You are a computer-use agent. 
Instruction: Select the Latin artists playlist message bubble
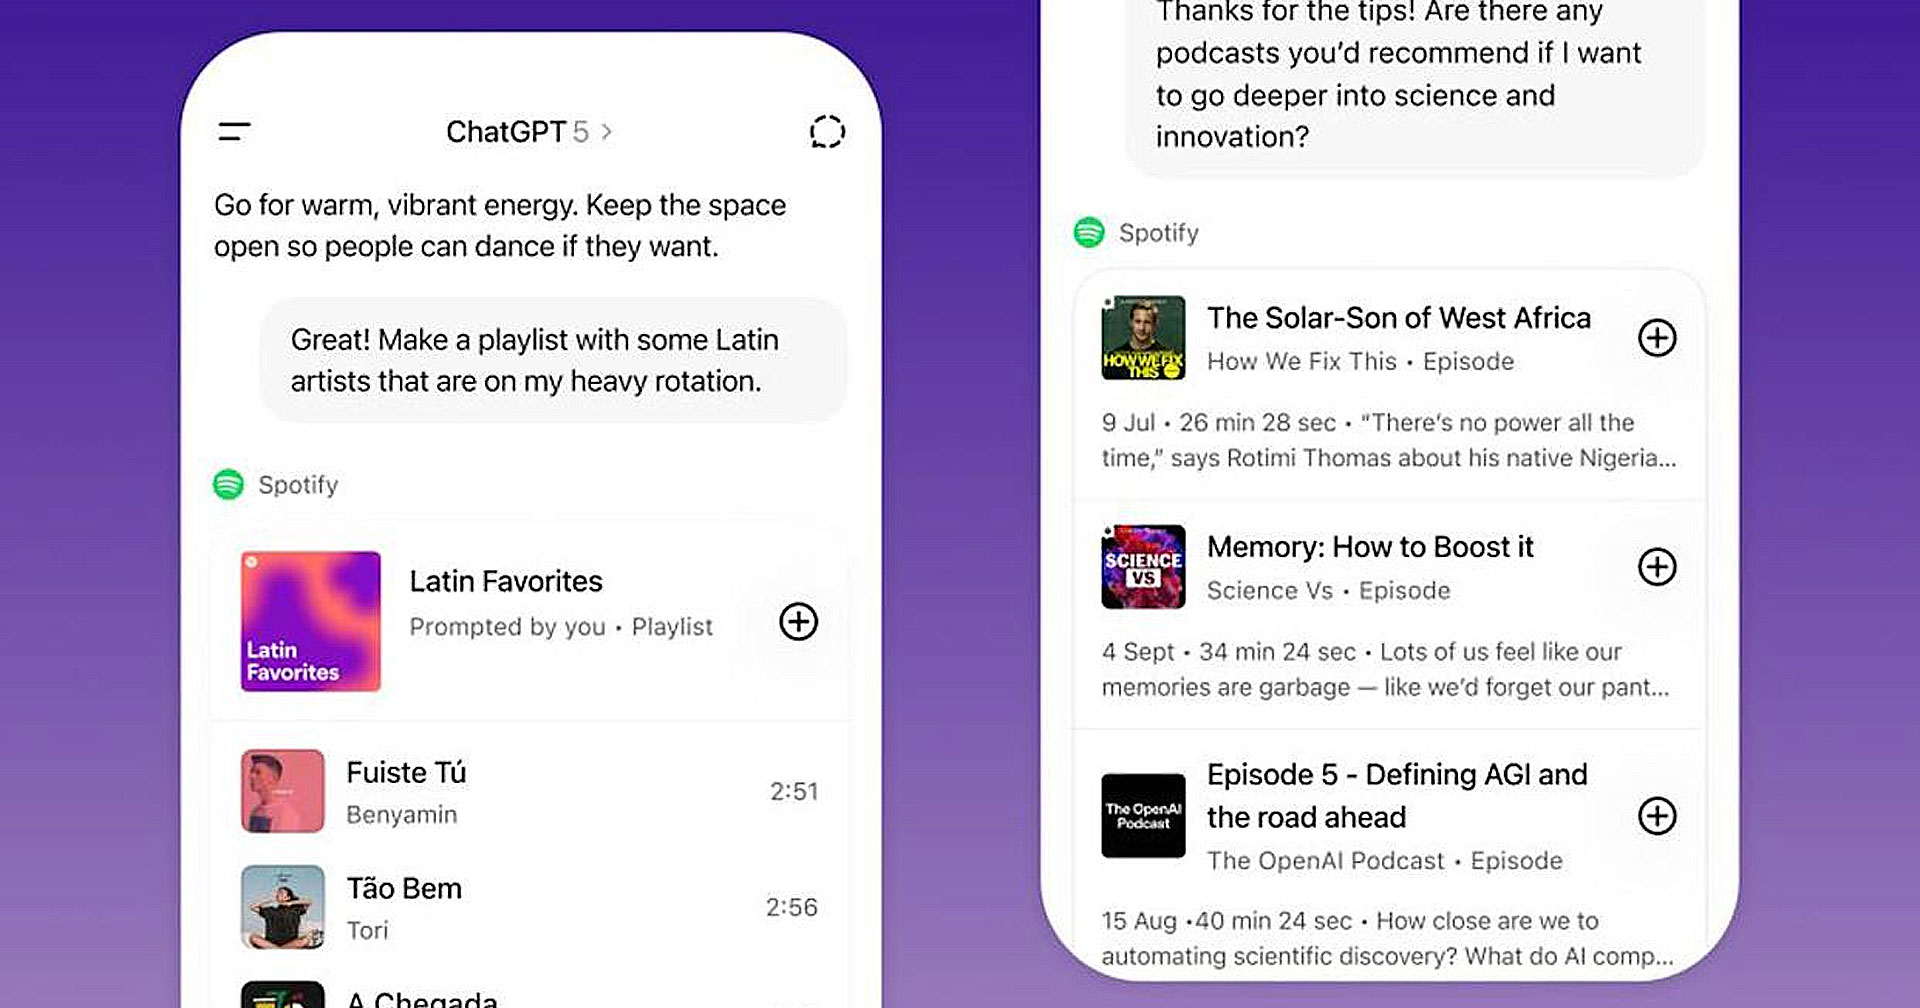(x=553, y=360)
